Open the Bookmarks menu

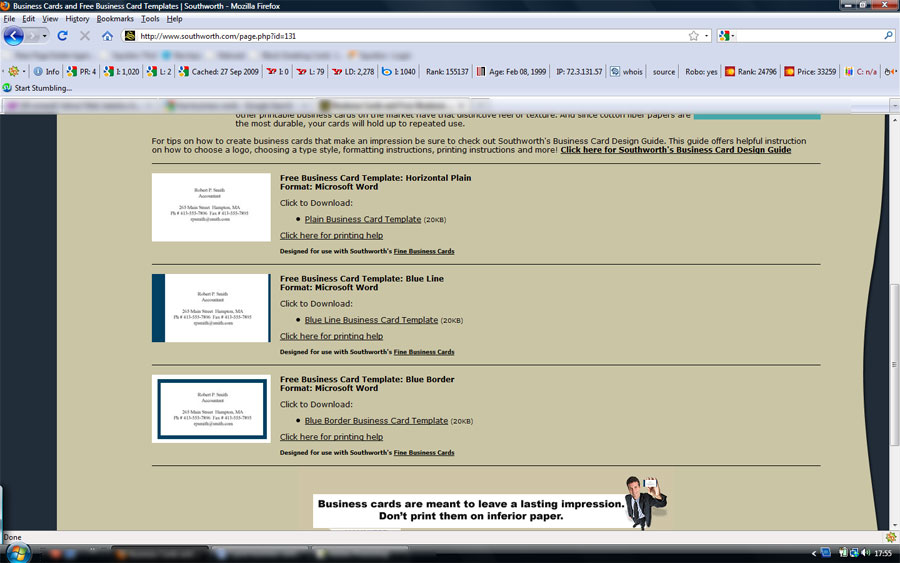pos(115,18)
